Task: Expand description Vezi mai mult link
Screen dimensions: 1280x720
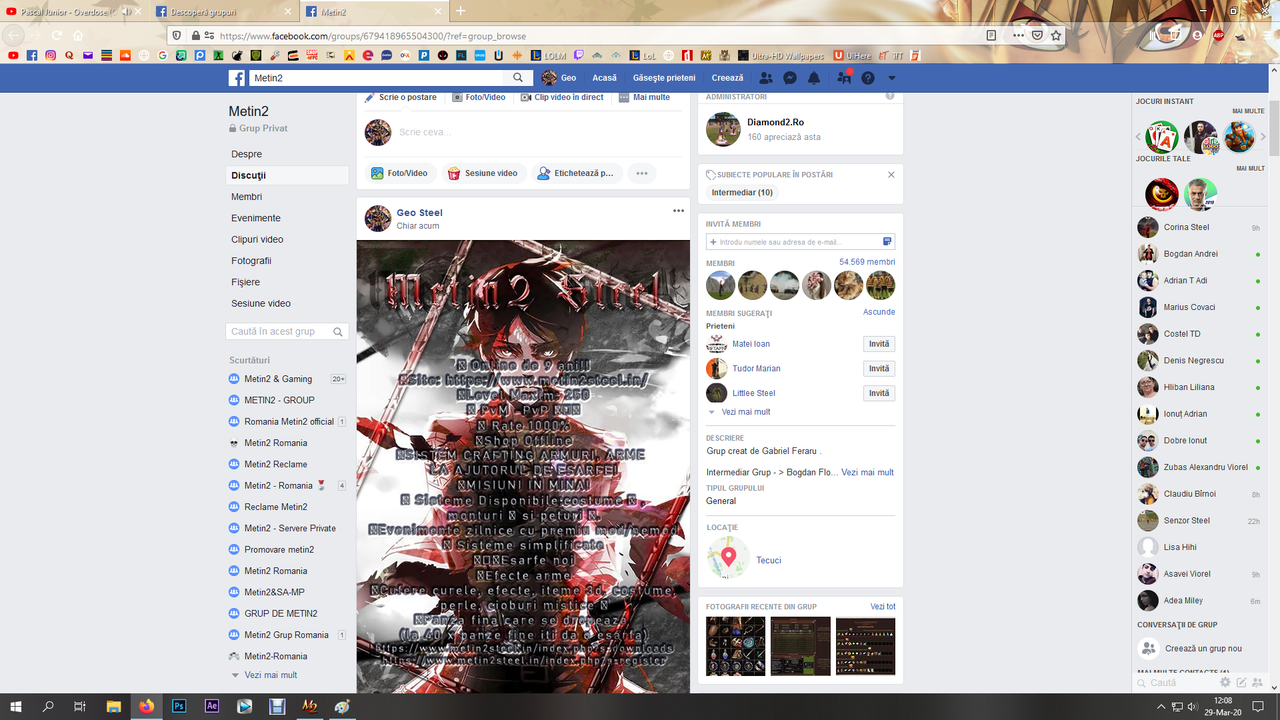Action: [x=867, y=472]
